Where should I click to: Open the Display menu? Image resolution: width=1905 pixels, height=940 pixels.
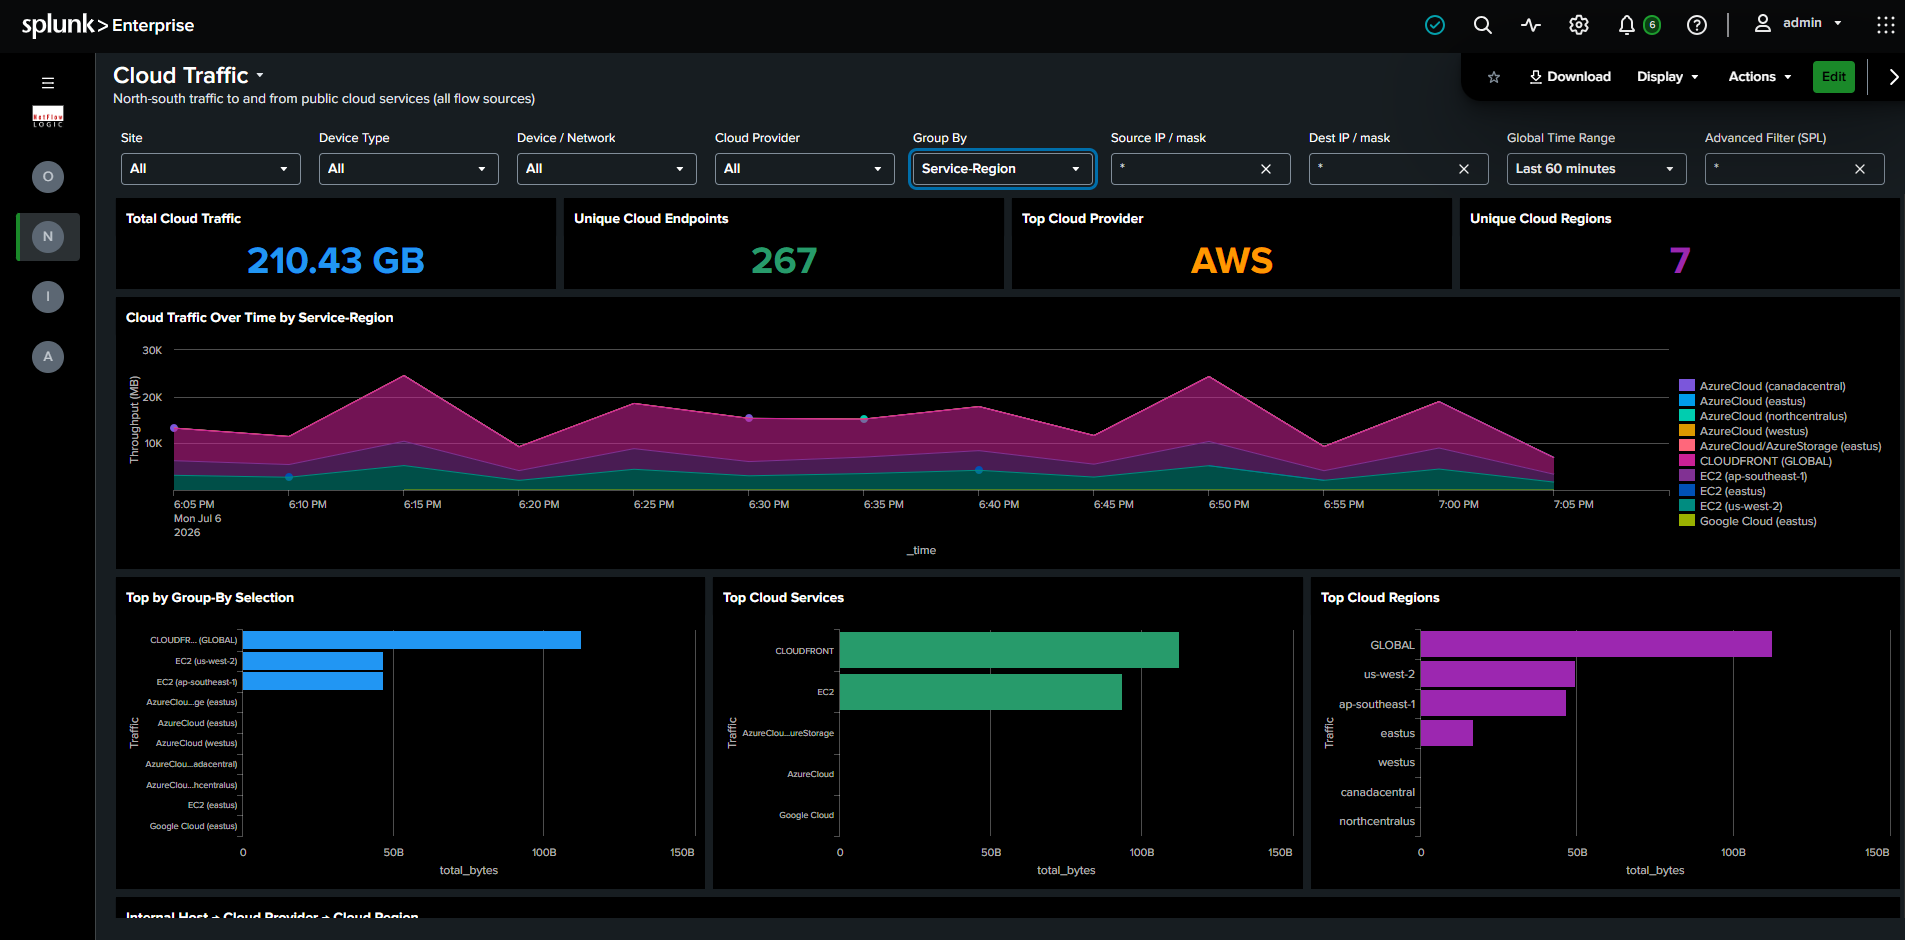1667,77
